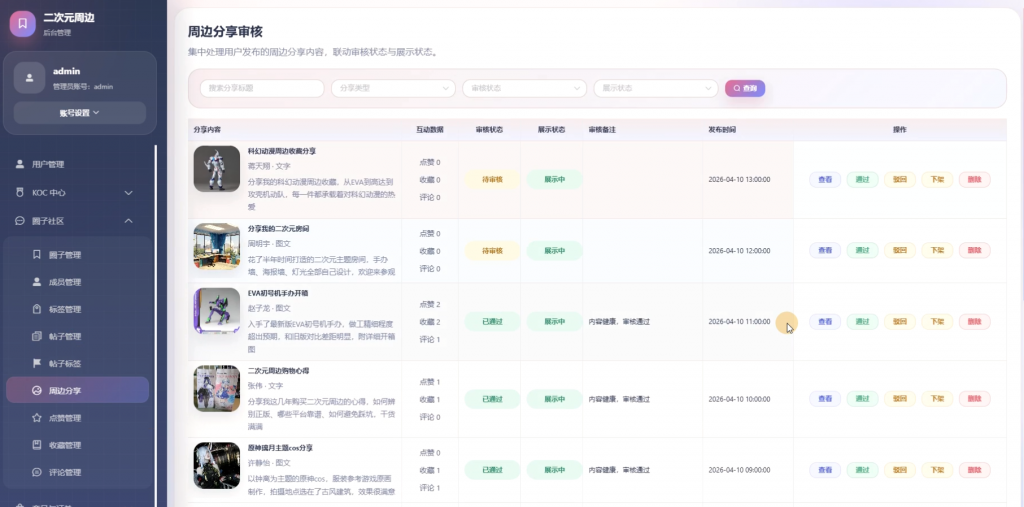This screenshot has width=1024, height=507.
Task: Click the 帖子管理 copy icon
Action: (37, 336)
